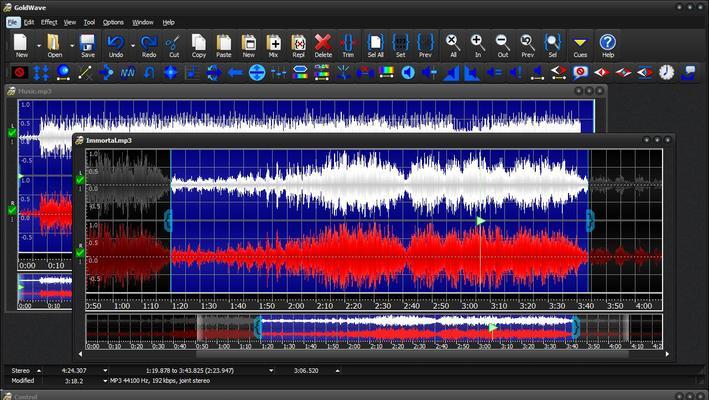Open the arrow next to Stereo status

39,371
